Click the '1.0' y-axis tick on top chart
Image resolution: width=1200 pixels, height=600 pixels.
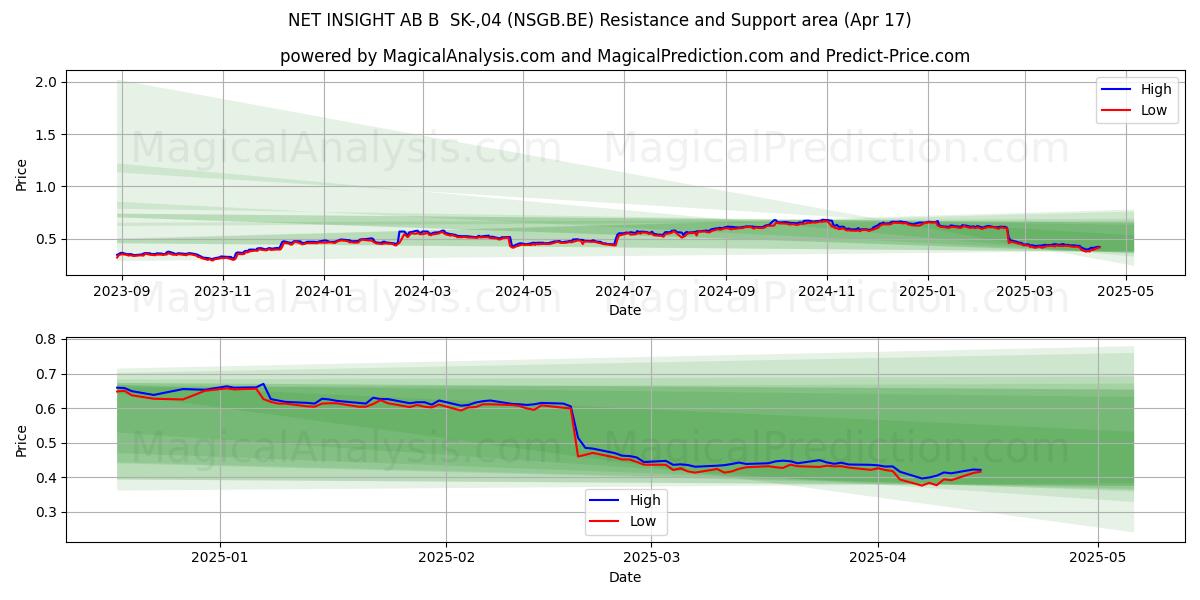(x=48, y=187)
